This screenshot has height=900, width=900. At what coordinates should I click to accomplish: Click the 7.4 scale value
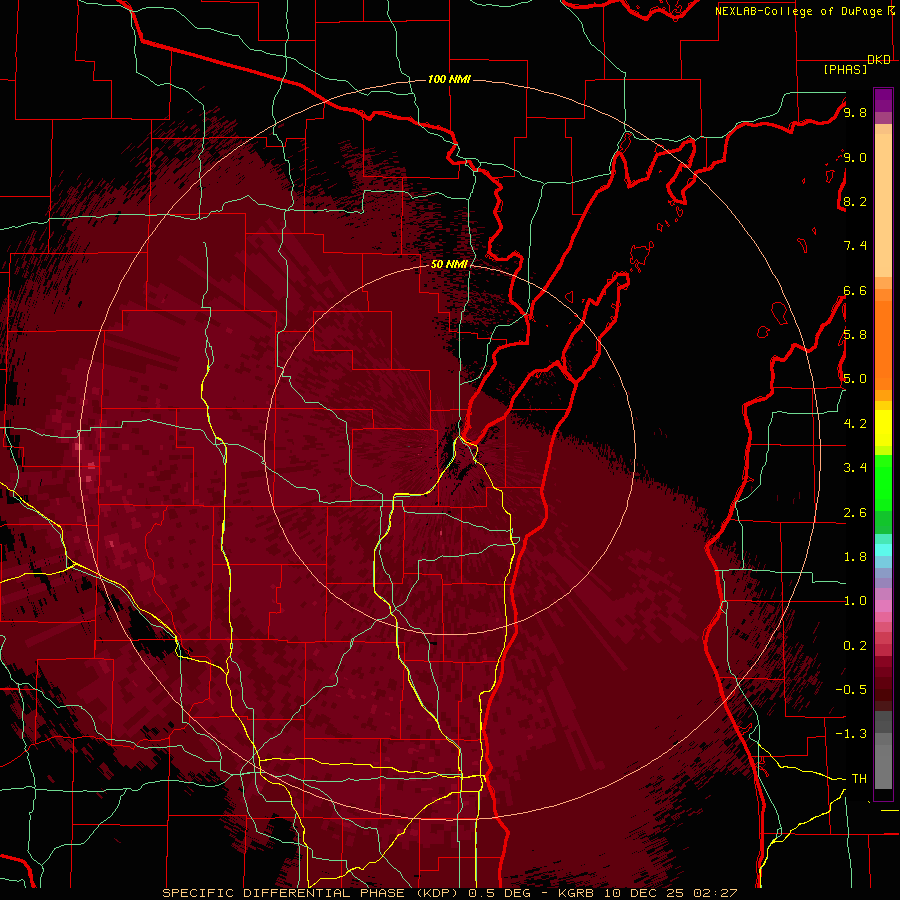coord(855,246)
